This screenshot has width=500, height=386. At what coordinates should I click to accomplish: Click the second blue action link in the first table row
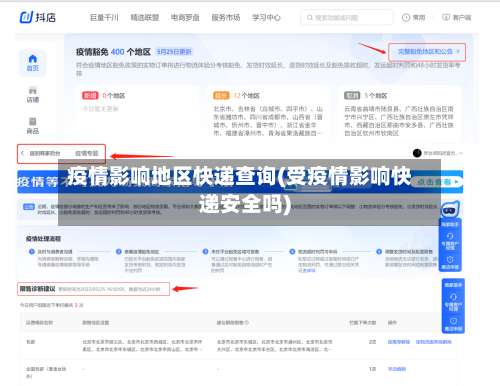click(x=434, y=342)
